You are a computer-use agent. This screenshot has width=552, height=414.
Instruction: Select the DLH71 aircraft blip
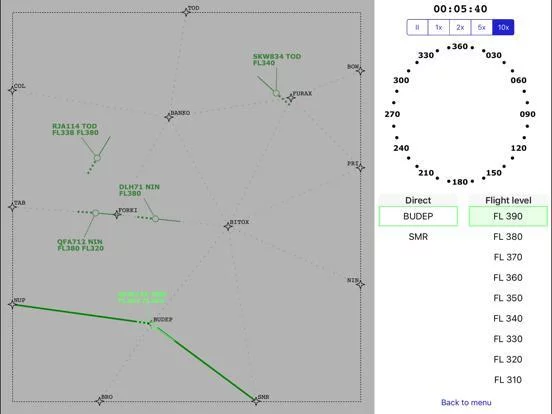click(x=155, y=219)
